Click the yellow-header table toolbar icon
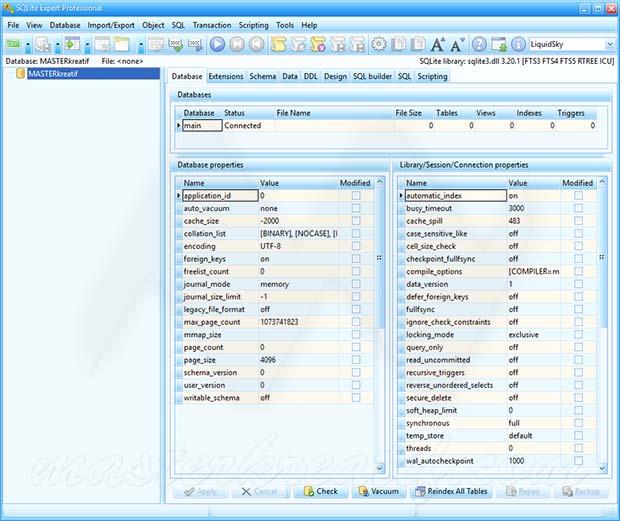 pos(122,44)
